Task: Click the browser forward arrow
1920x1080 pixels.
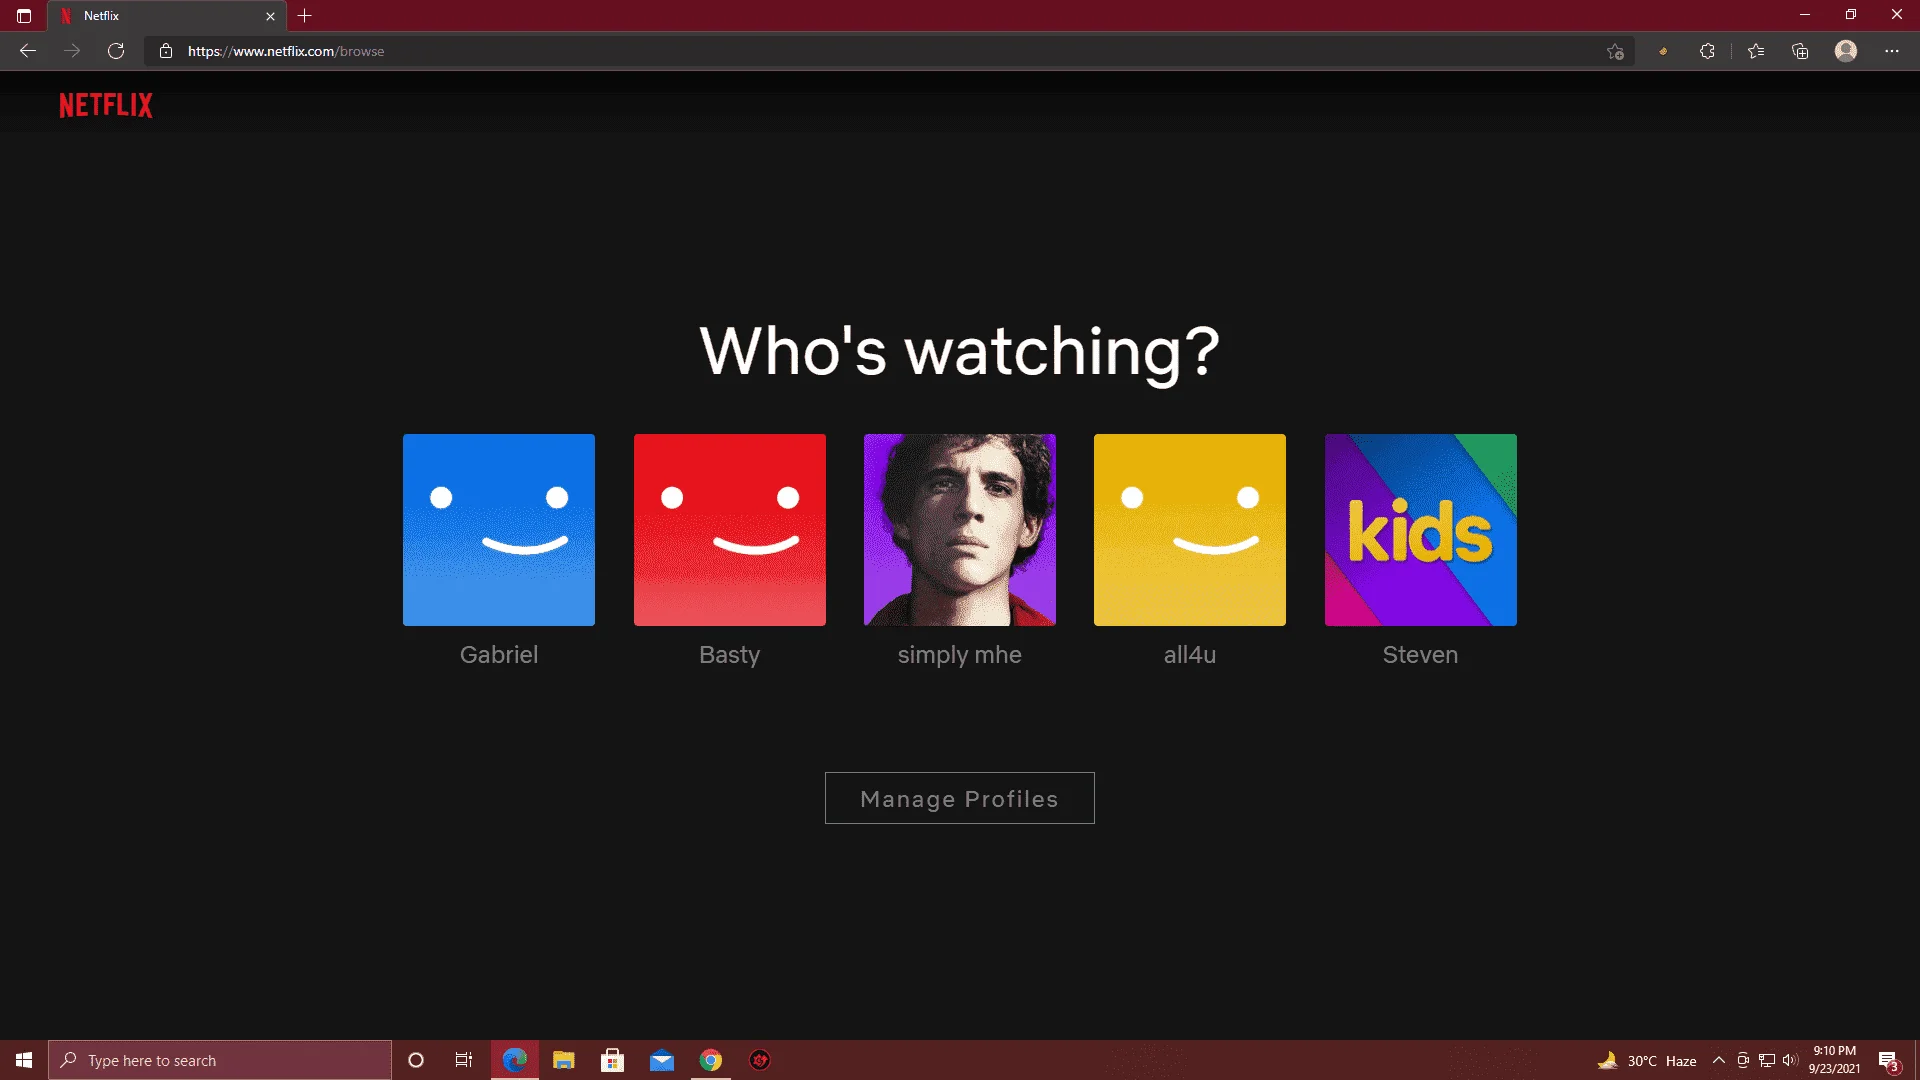Action: (72, 51)
